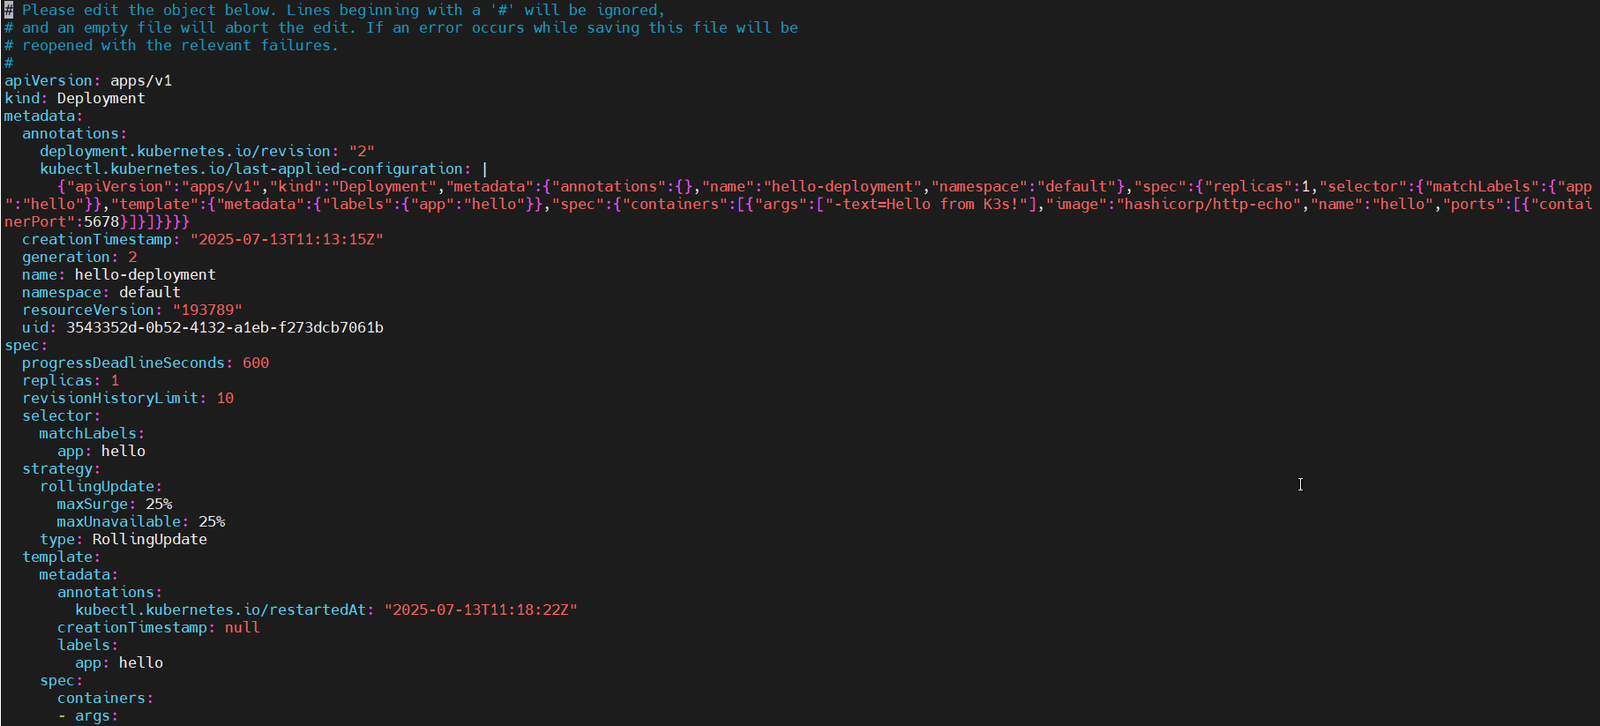Click the strategy type RollingUpdate value

(x=150, y=539)
